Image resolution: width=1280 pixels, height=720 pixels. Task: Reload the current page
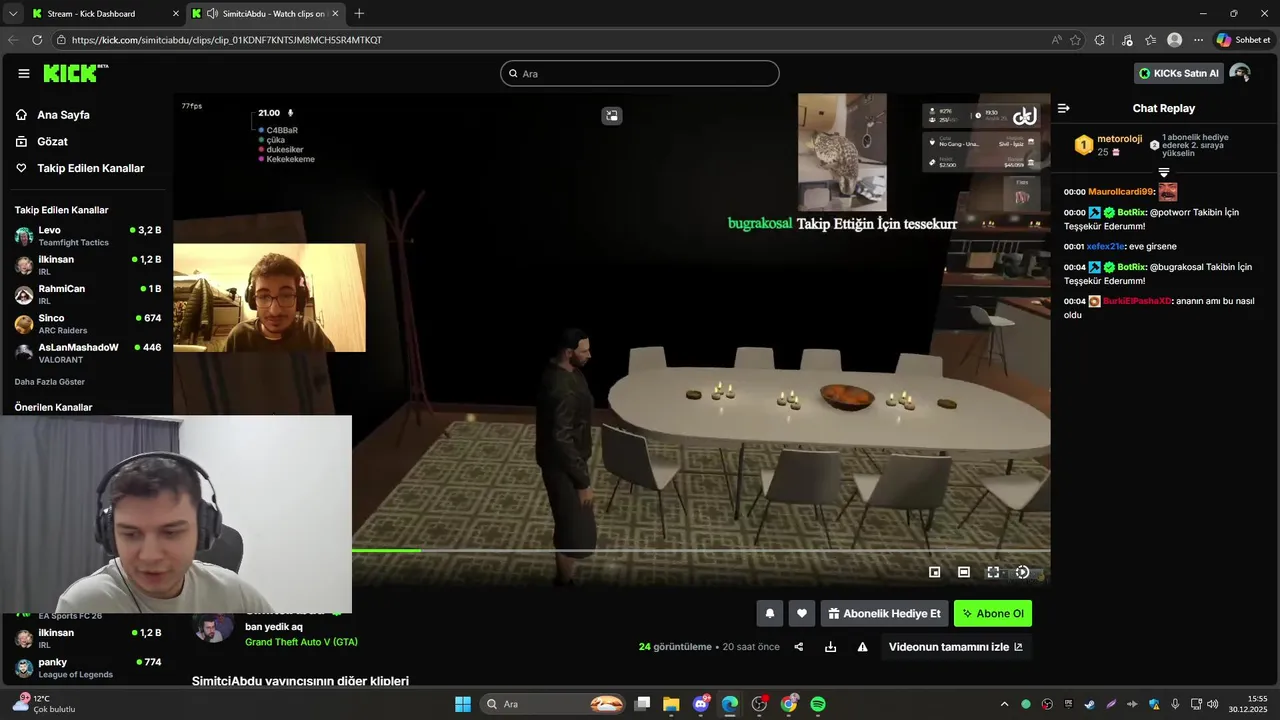[x=37, y=40]
